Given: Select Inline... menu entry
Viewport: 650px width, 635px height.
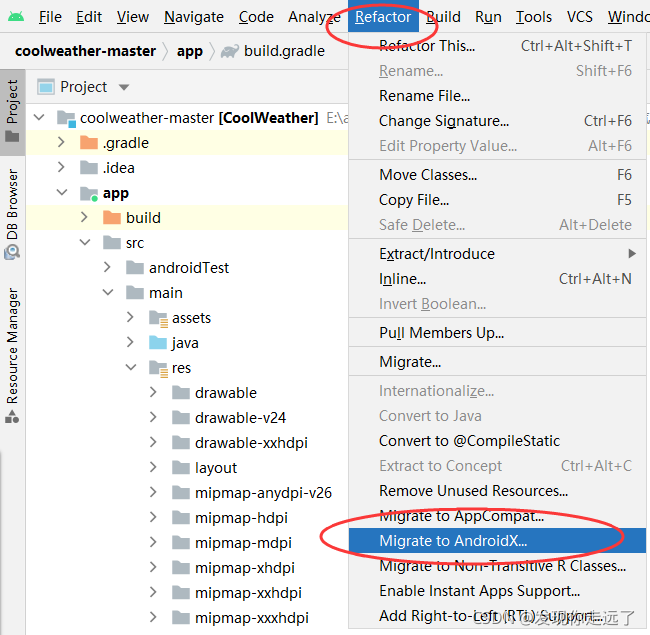Looking at the screenshot, I should pos(497,279).
